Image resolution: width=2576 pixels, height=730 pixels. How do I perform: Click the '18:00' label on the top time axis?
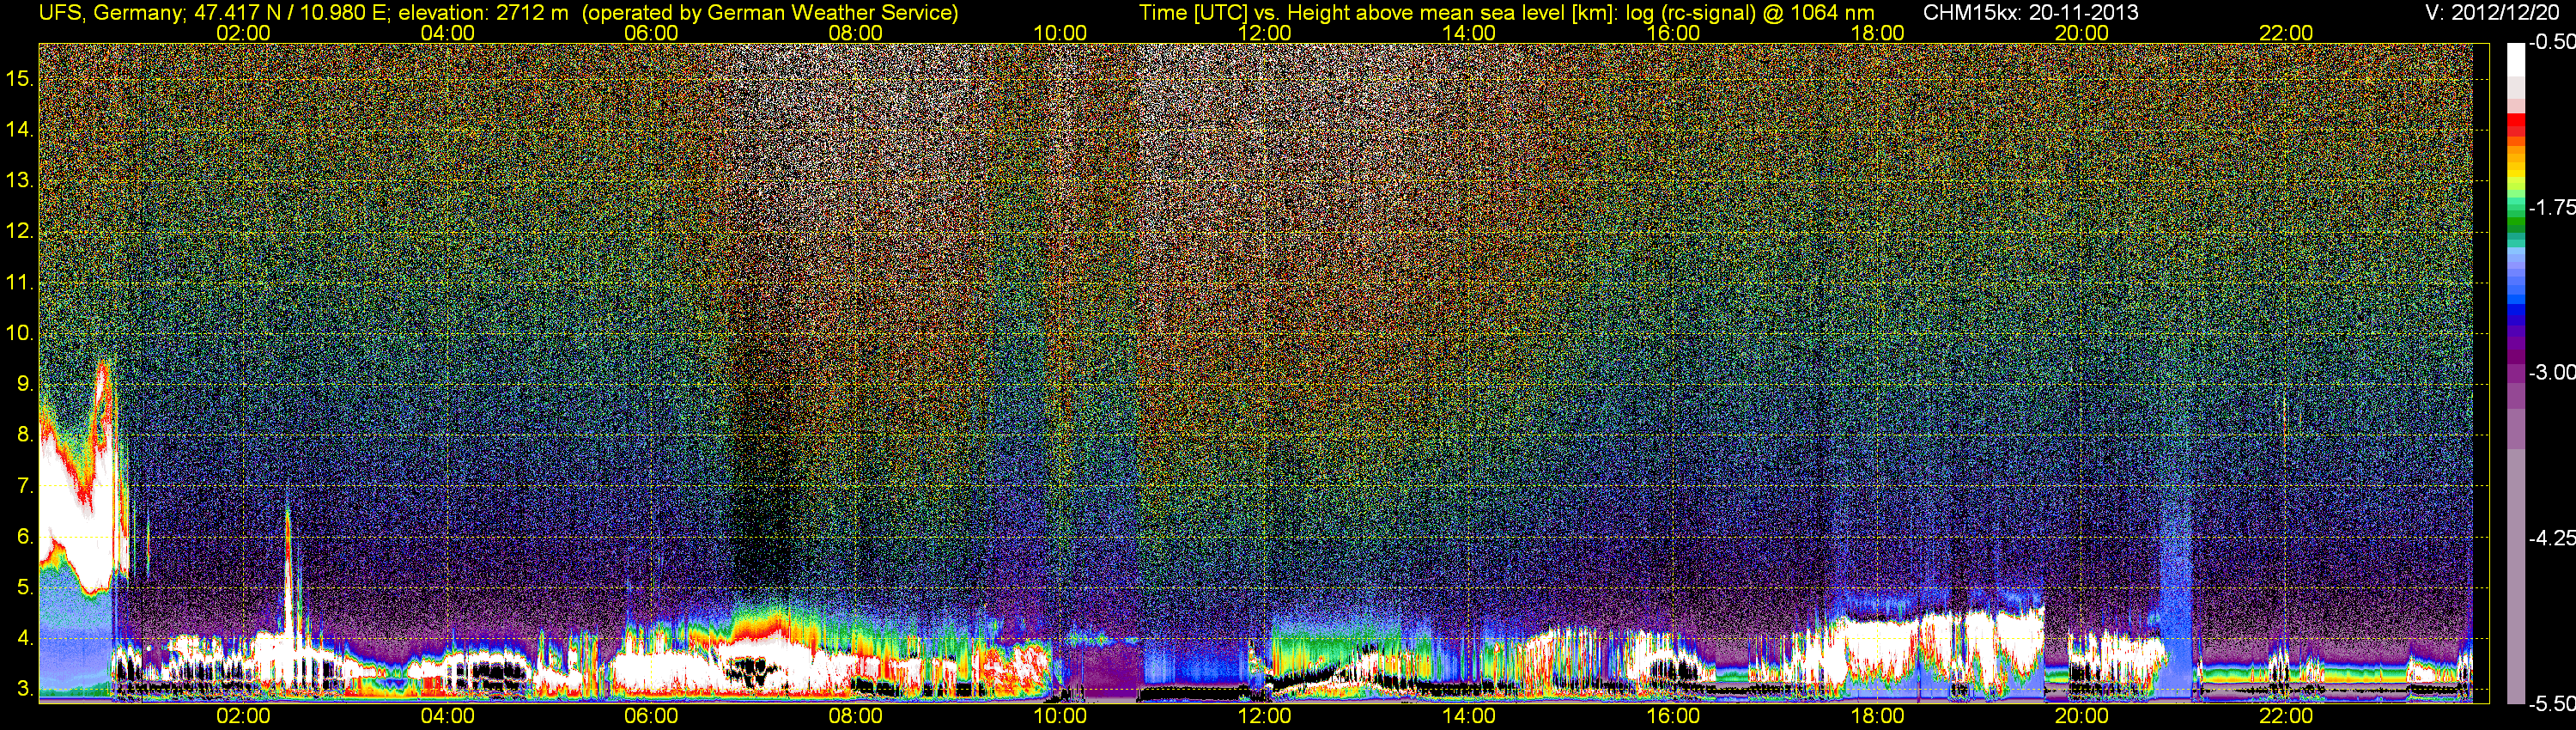tap(1877, 33)
